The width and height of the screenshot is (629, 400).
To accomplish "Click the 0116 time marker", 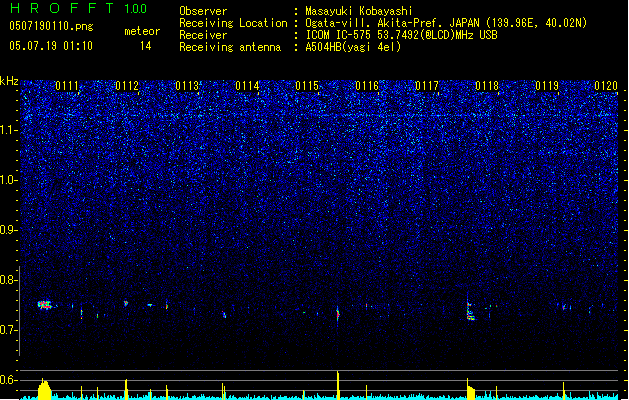I will click(367, 86).
